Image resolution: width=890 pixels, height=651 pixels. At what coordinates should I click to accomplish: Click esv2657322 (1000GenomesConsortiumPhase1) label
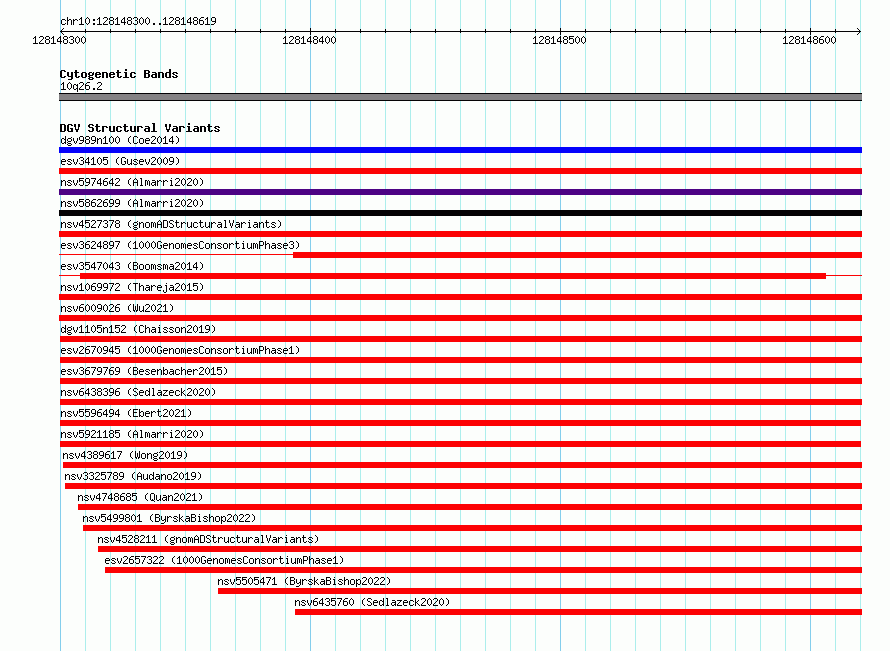[224, 560]
